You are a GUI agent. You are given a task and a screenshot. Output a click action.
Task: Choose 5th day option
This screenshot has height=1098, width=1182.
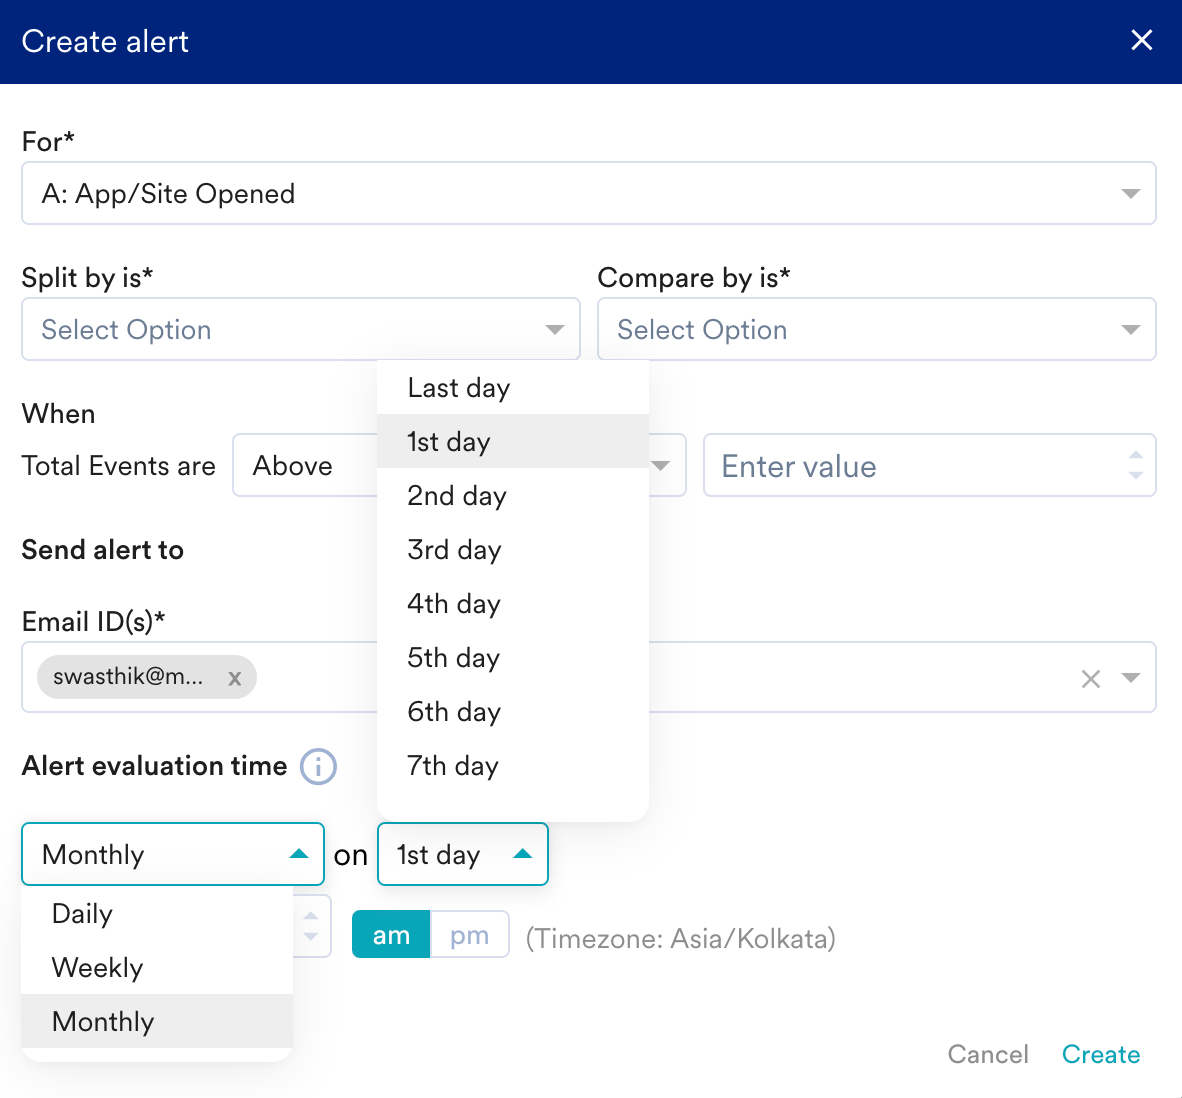(513, 657)
